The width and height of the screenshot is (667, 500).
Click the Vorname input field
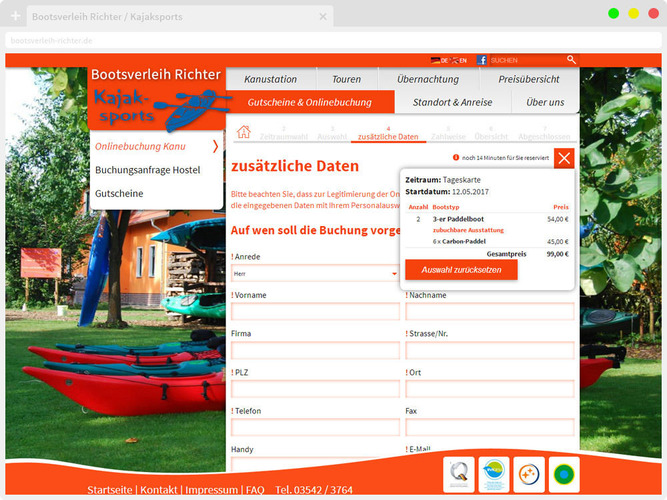point(314,312)
